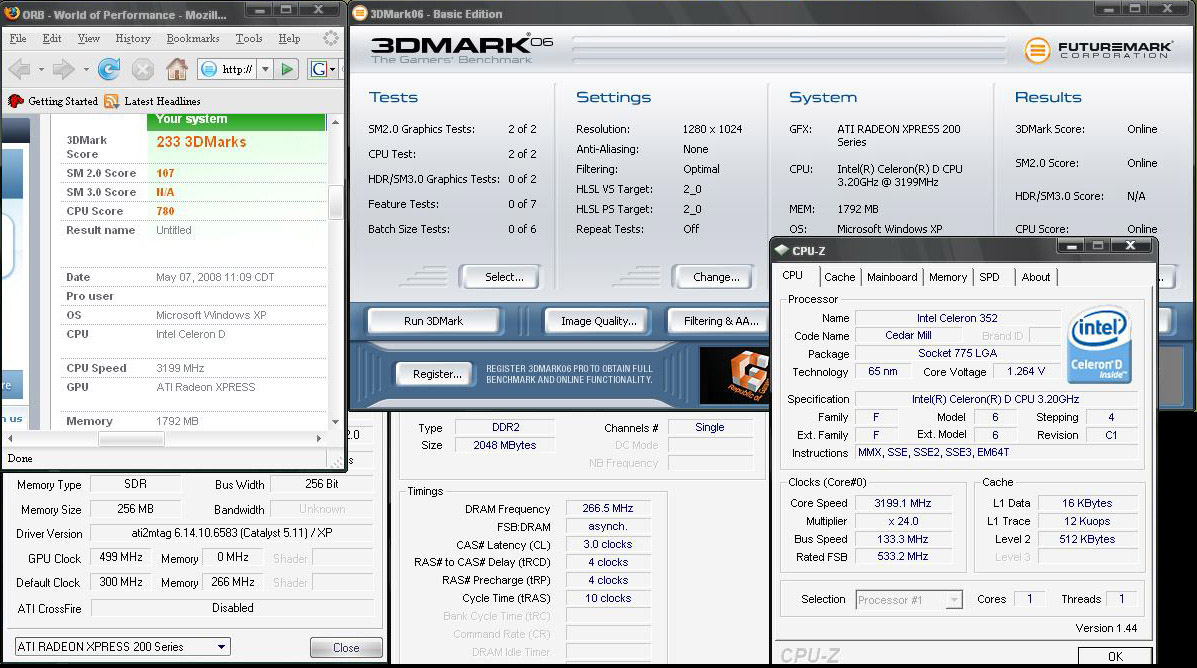Screen dimensions: 1197x668
Task: Open Firefox Bookmarks menu
Action: [192, 38]
